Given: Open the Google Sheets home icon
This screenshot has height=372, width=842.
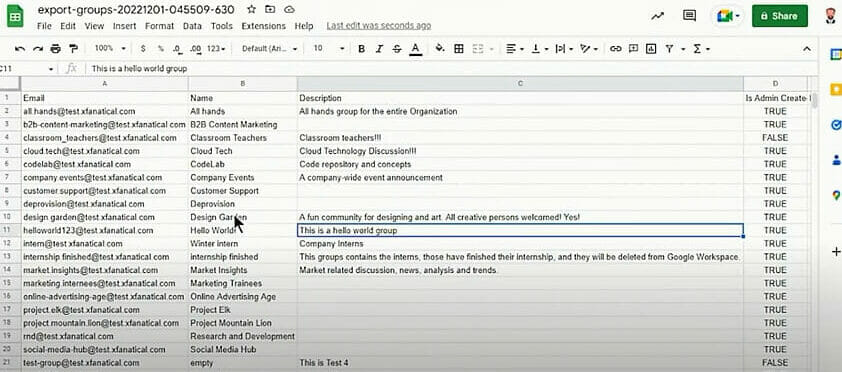Looking at the screenshot, I should (x=15, y=17).
